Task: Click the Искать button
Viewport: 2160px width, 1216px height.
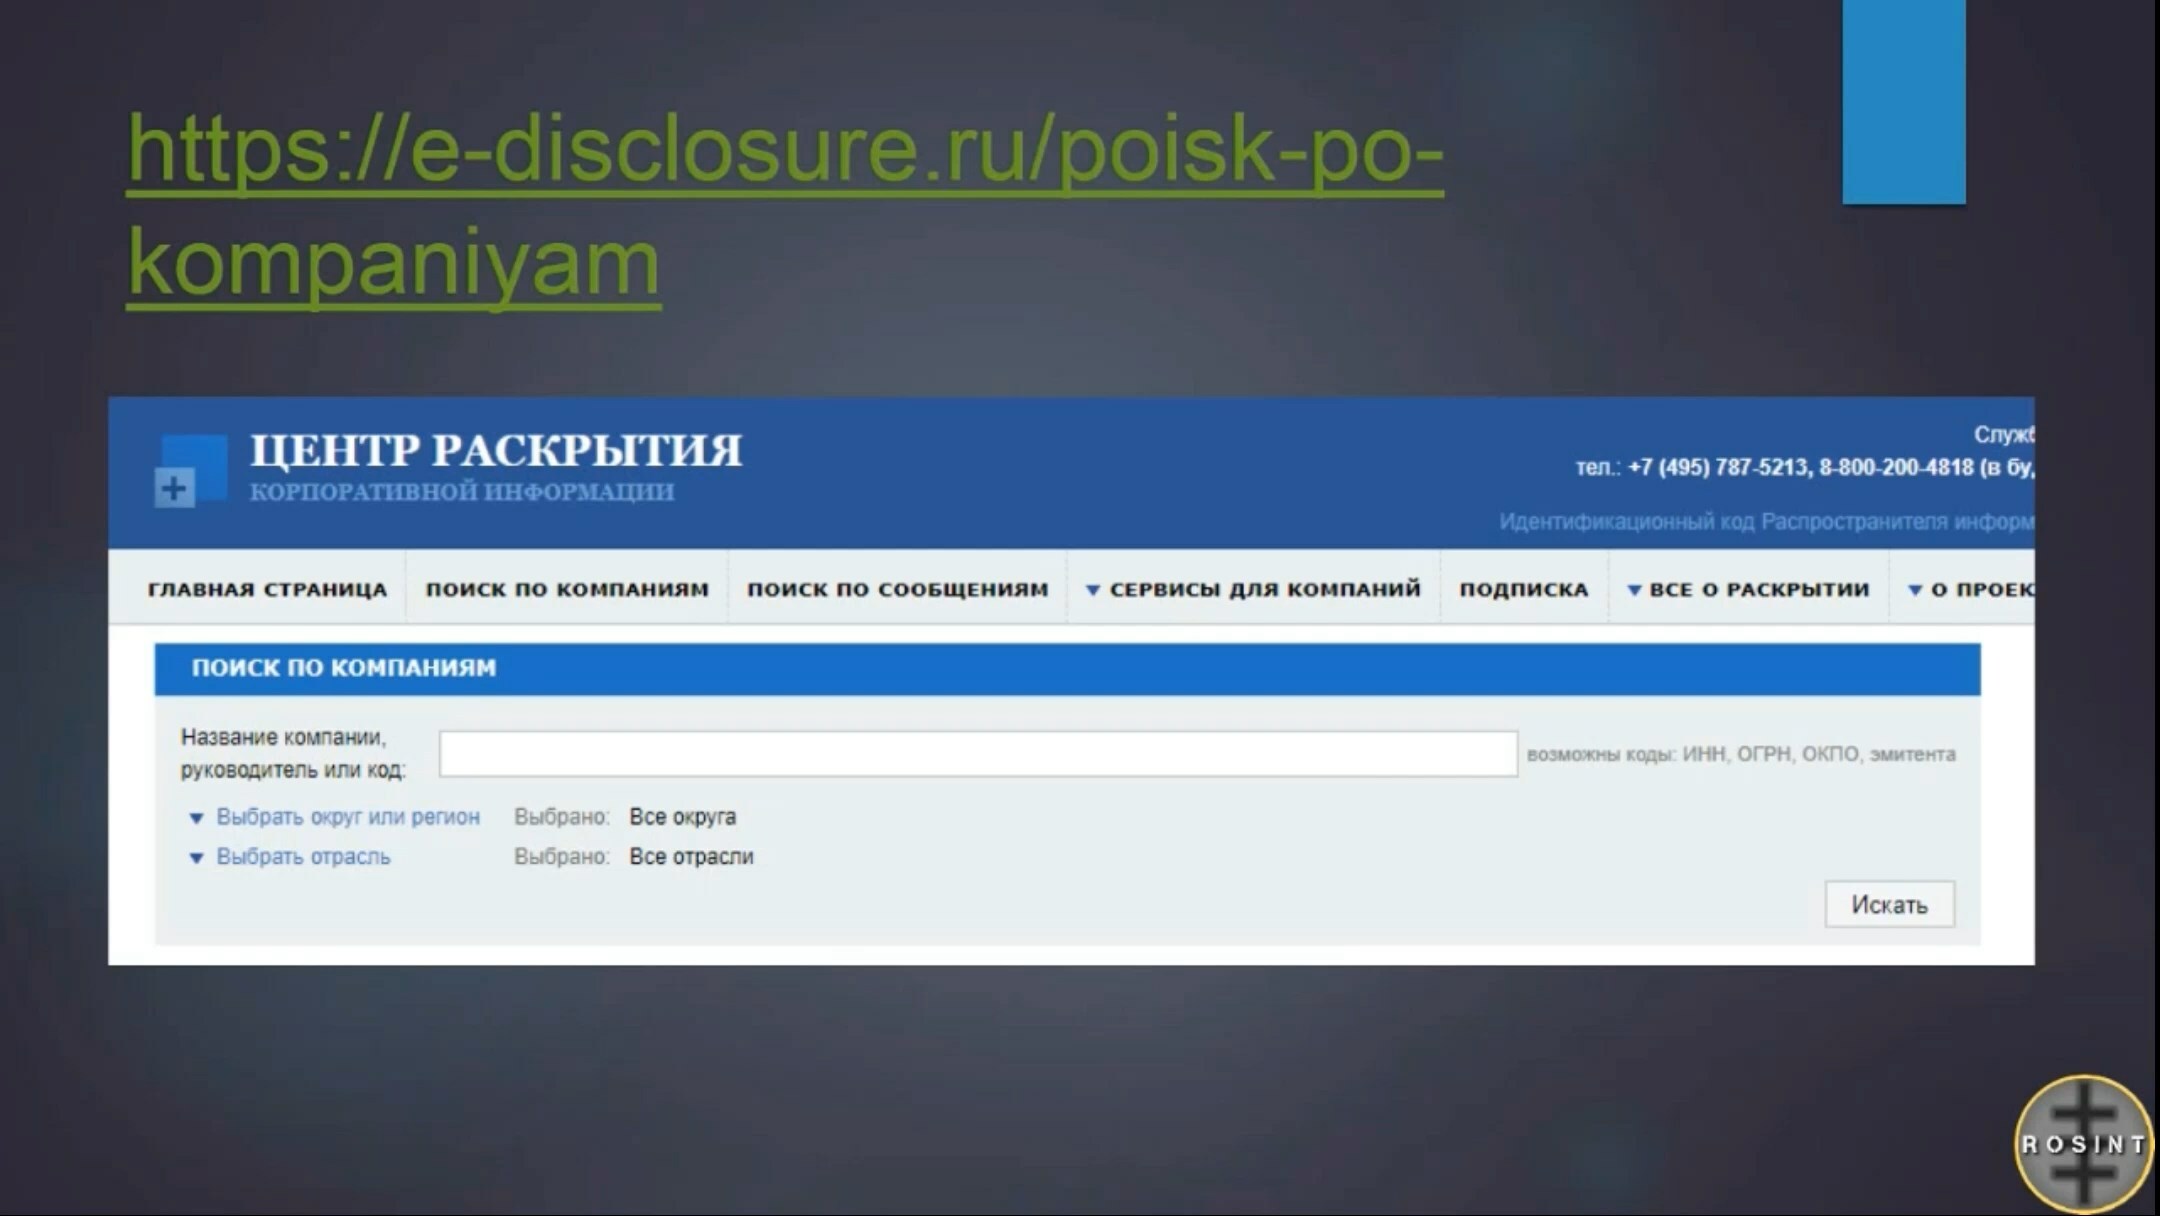Action: point(1889,904)
